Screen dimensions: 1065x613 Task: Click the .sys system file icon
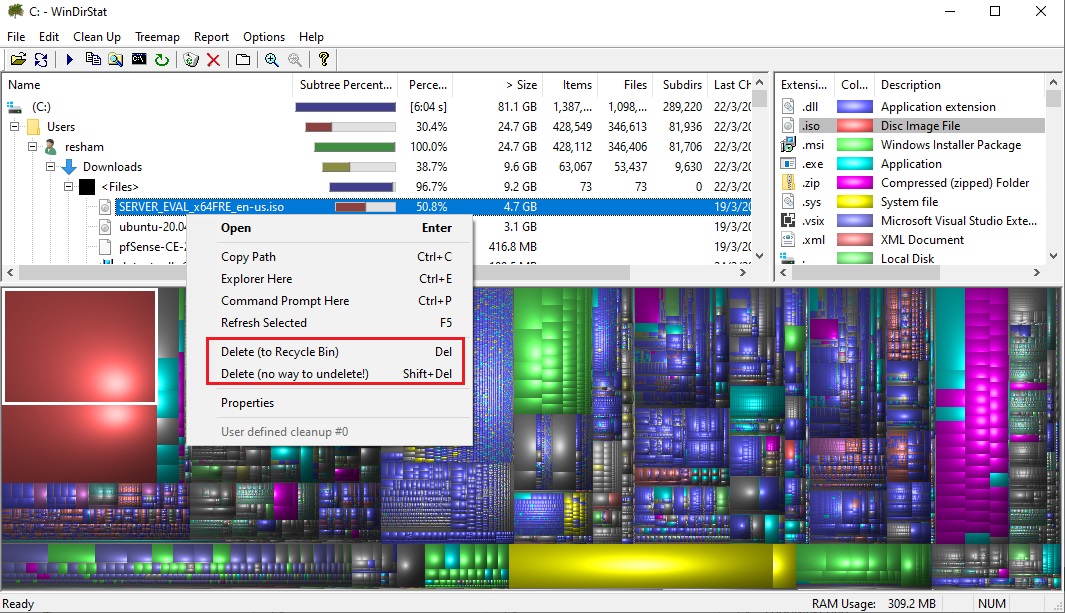(788, 202)
